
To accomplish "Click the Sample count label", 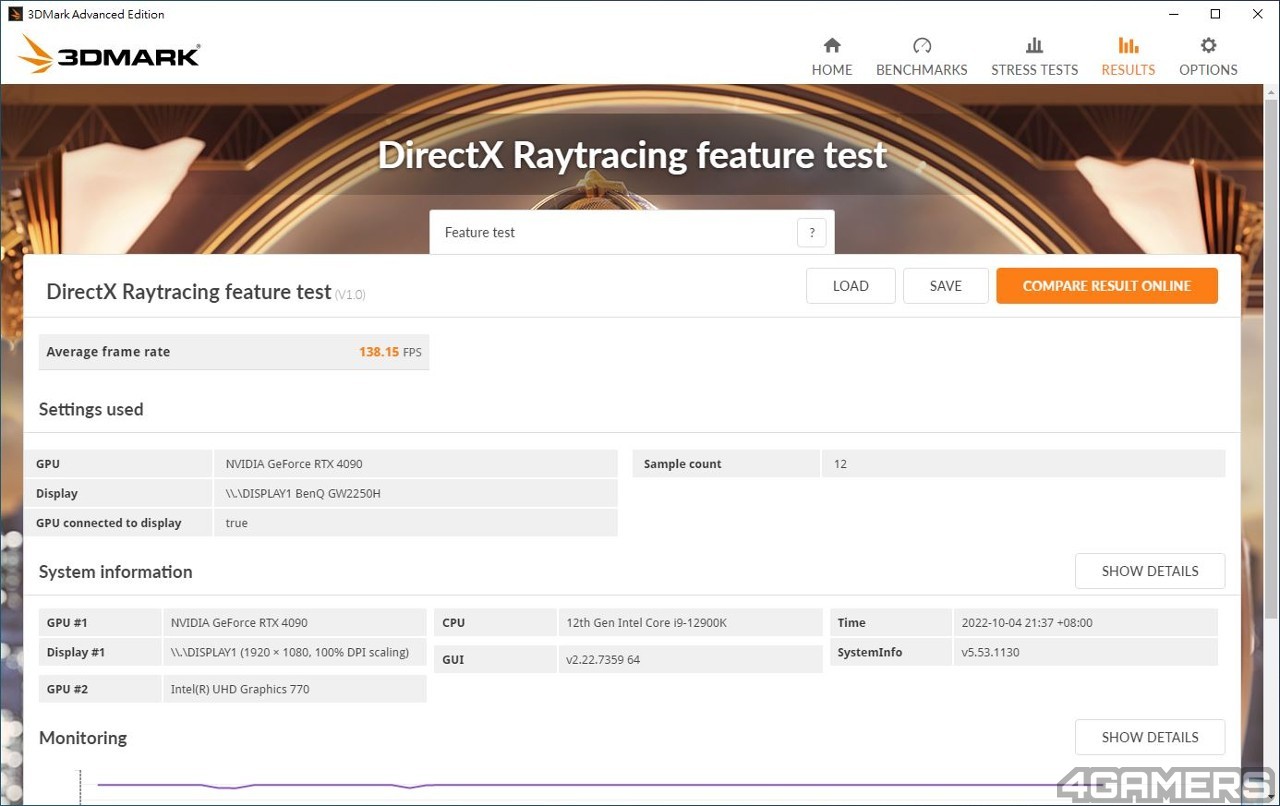I will click(682, 464).
